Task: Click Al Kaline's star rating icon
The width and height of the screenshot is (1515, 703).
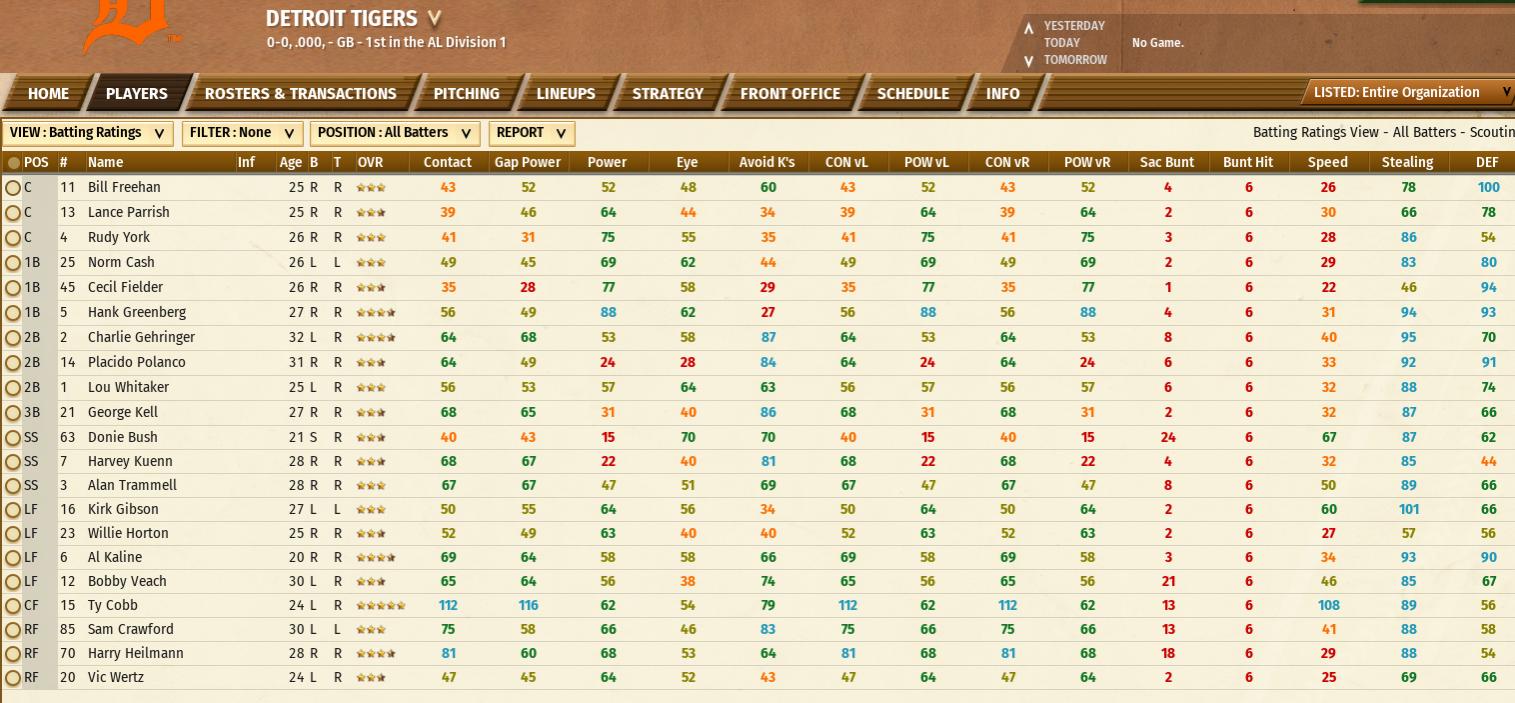Action: [x=376, y=557]
